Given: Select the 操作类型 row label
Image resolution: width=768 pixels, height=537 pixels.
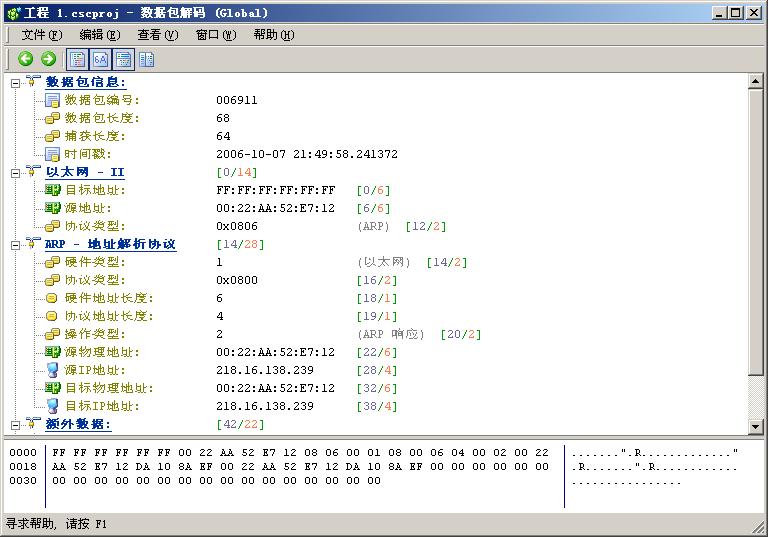Looking at the screenshot, I should pyautogui.click(x=95, y=334).
